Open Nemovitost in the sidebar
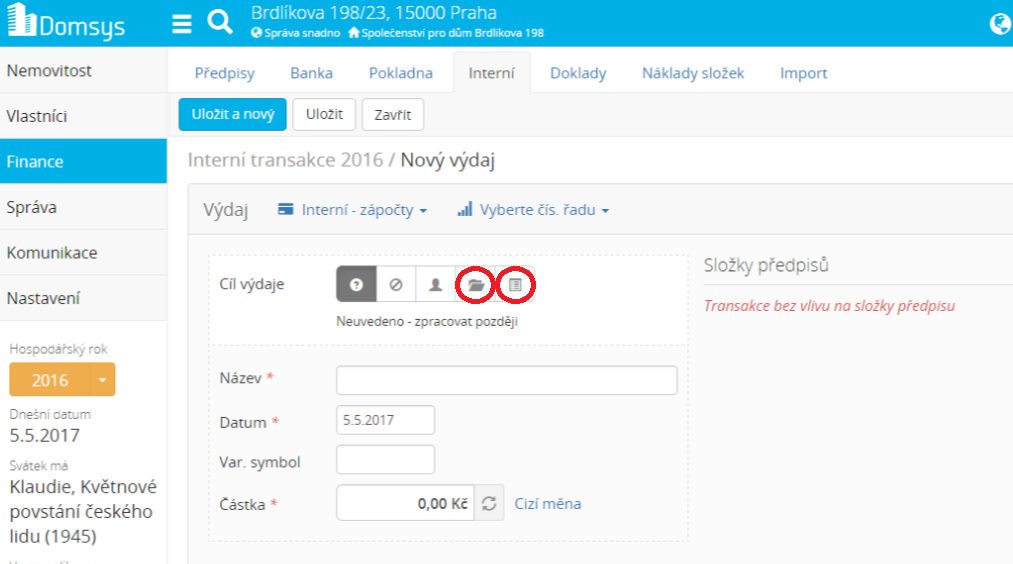The height and width of the screenshot is (564, 1013). click(x=83, y=70)
